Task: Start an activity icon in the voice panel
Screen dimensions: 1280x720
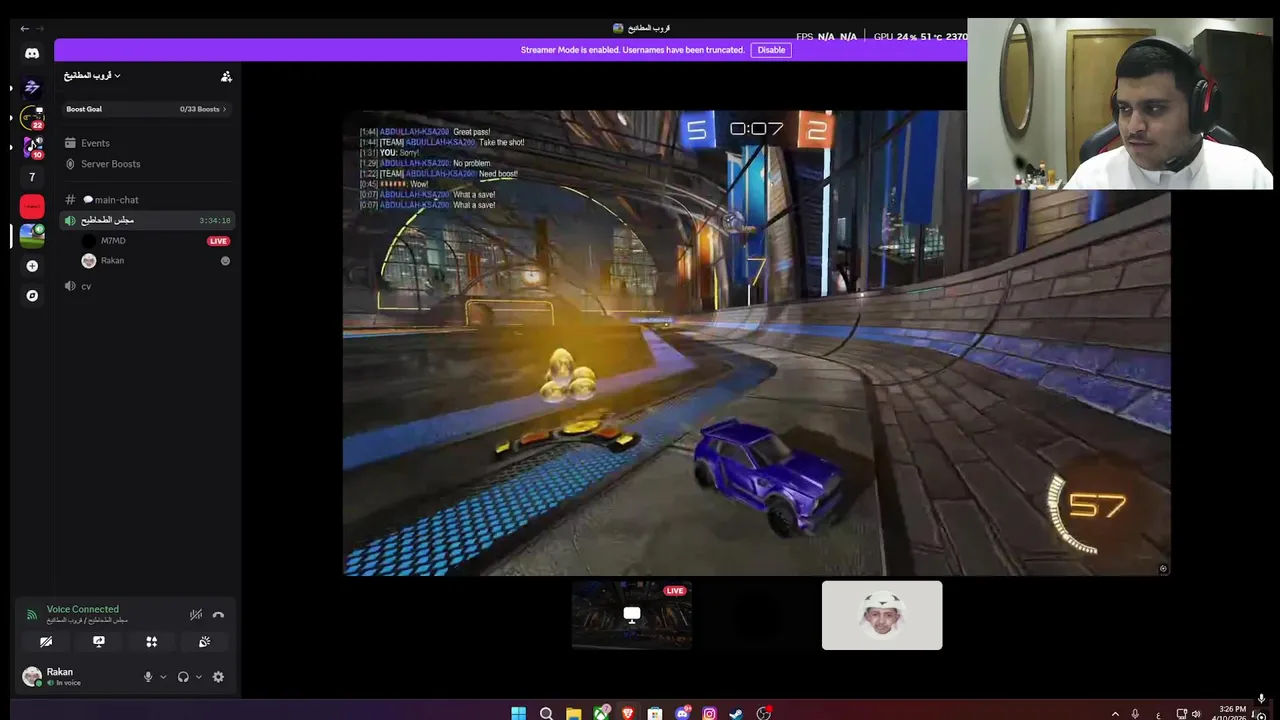Action: tap(152, 642)
